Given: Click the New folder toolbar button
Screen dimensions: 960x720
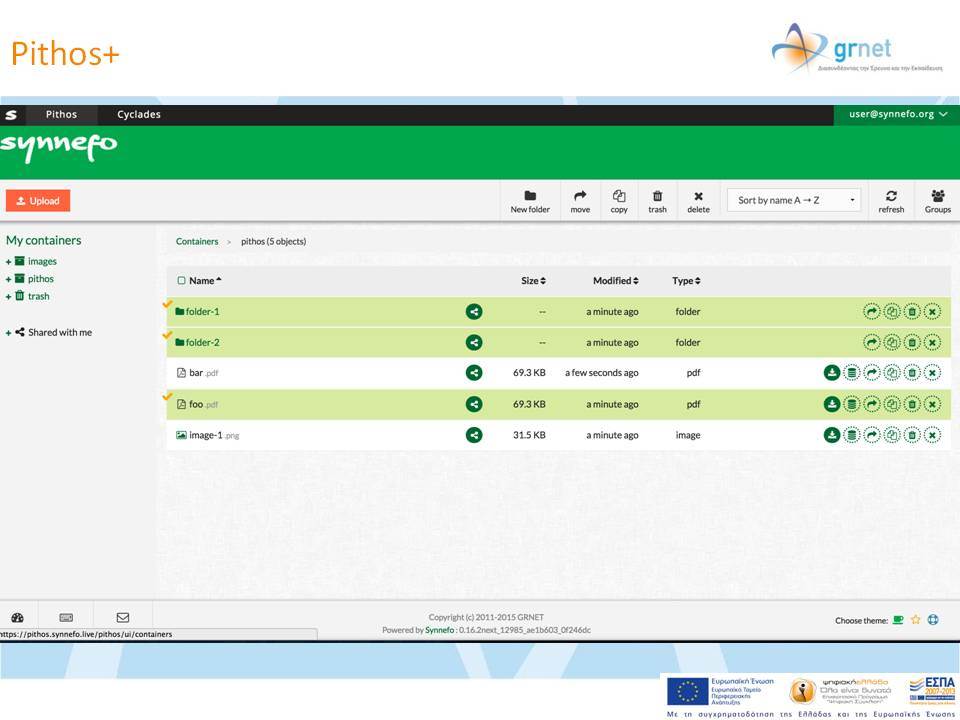Looking at the screenshot, I should pos(530,201).
